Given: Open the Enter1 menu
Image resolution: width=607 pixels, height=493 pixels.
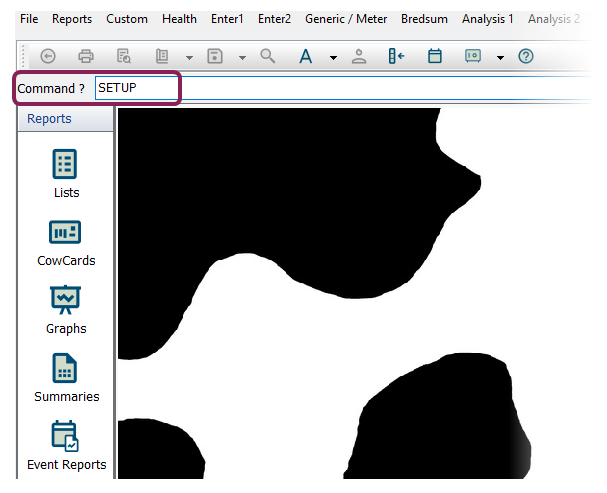Looking at the screenshot, I should pyautogui.click(x=227, y=19).
